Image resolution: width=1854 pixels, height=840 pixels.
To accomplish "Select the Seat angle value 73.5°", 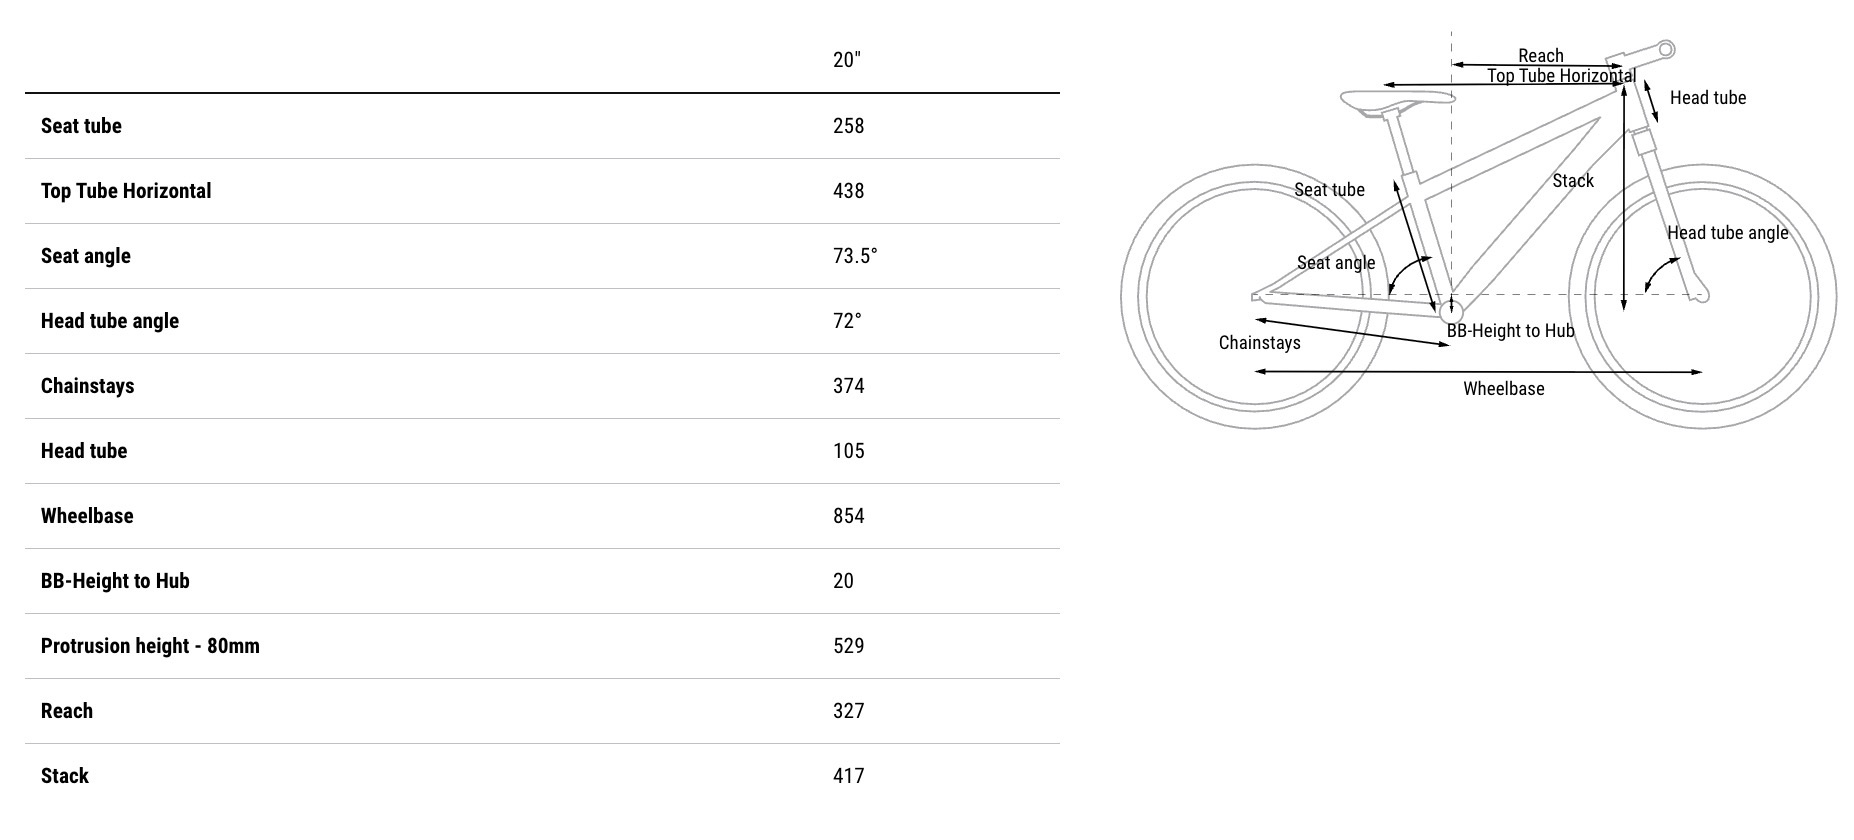I will pos(854,256).
